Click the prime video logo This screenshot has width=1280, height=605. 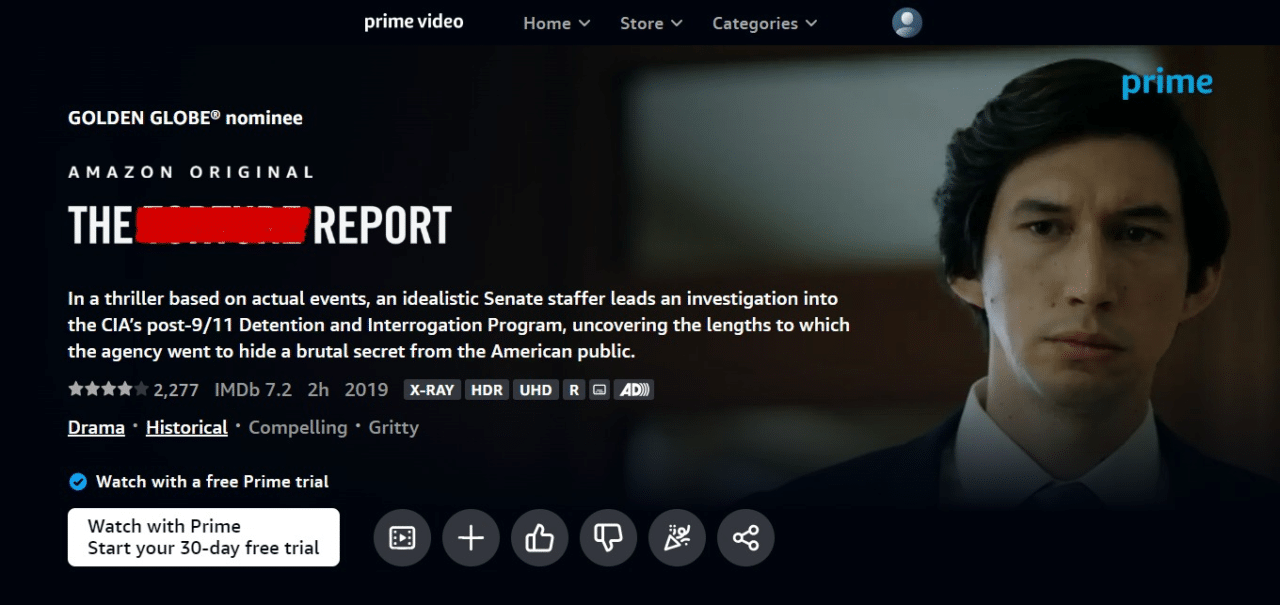(x=414, y=22)
